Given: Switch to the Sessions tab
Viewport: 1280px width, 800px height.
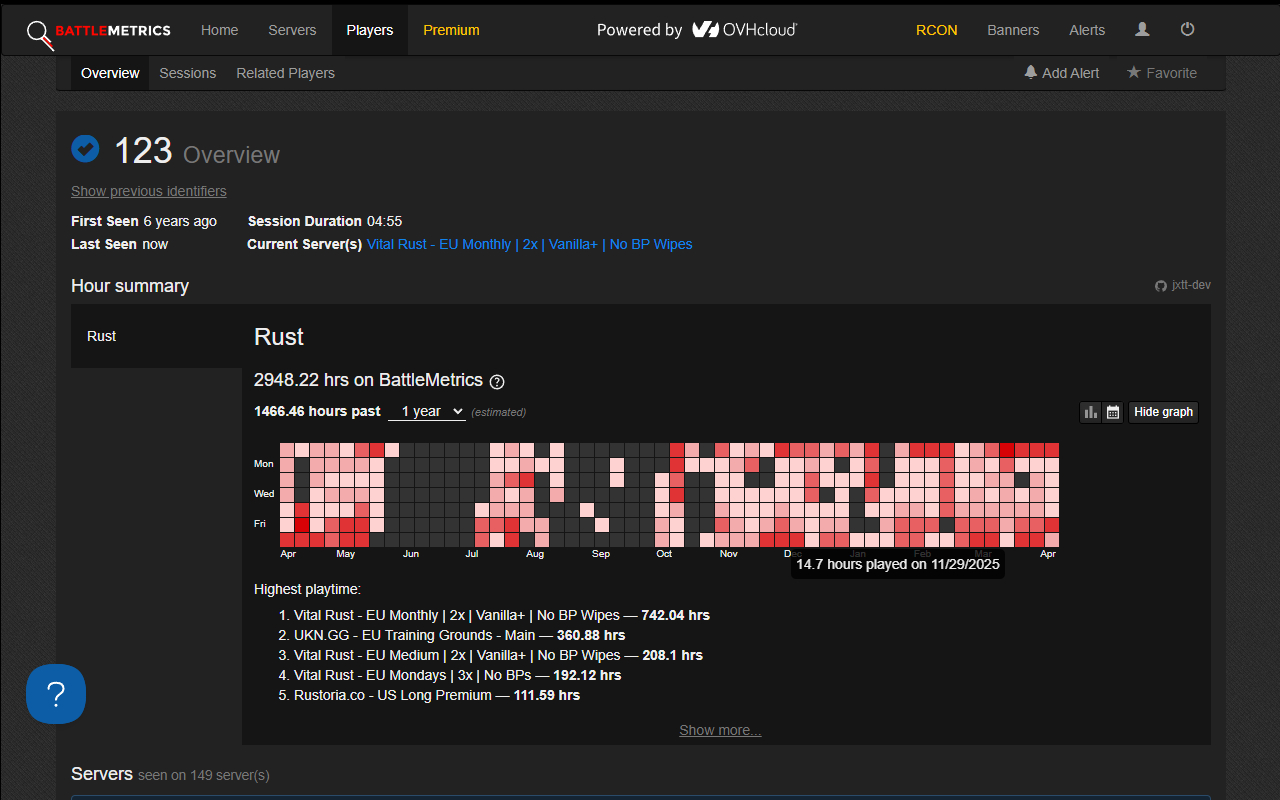Looking at the screenshot, I should point(188,73).
